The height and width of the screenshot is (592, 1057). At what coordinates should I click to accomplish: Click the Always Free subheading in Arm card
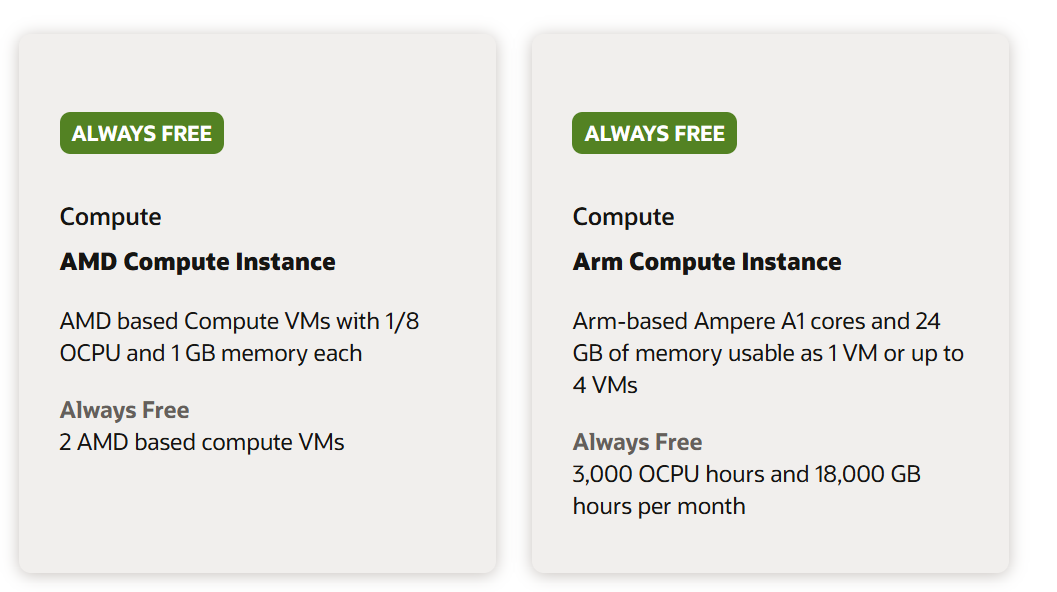638,442
